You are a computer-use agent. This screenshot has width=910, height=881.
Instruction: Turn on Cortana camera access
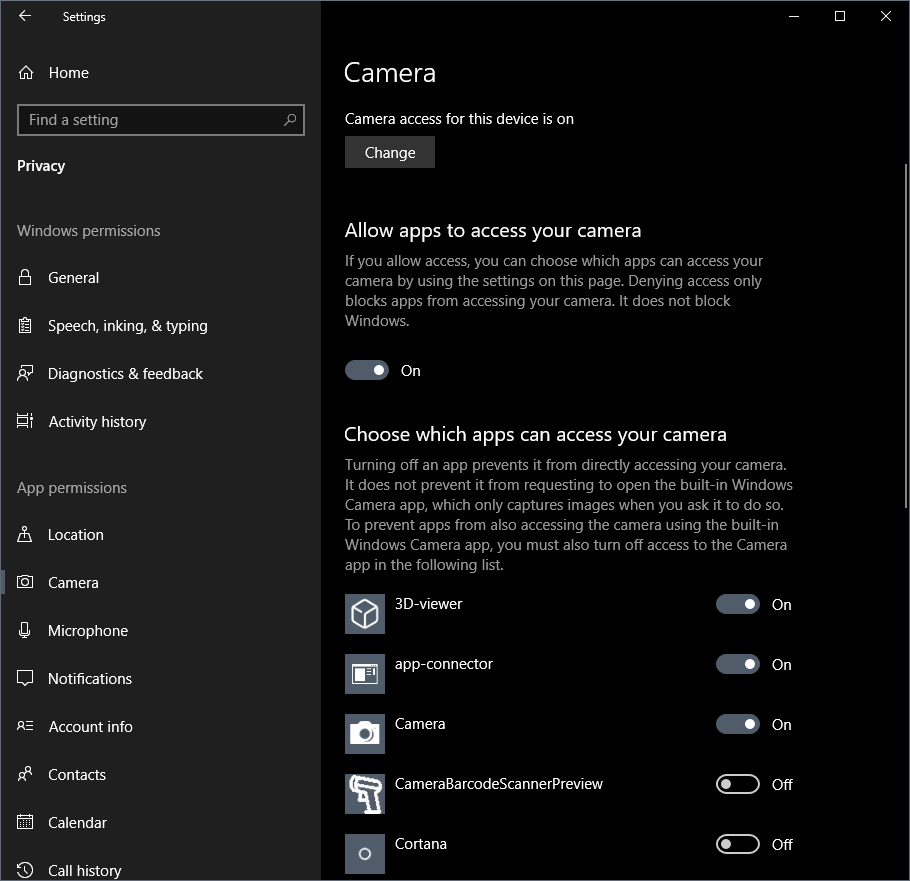tap(738, 844)
